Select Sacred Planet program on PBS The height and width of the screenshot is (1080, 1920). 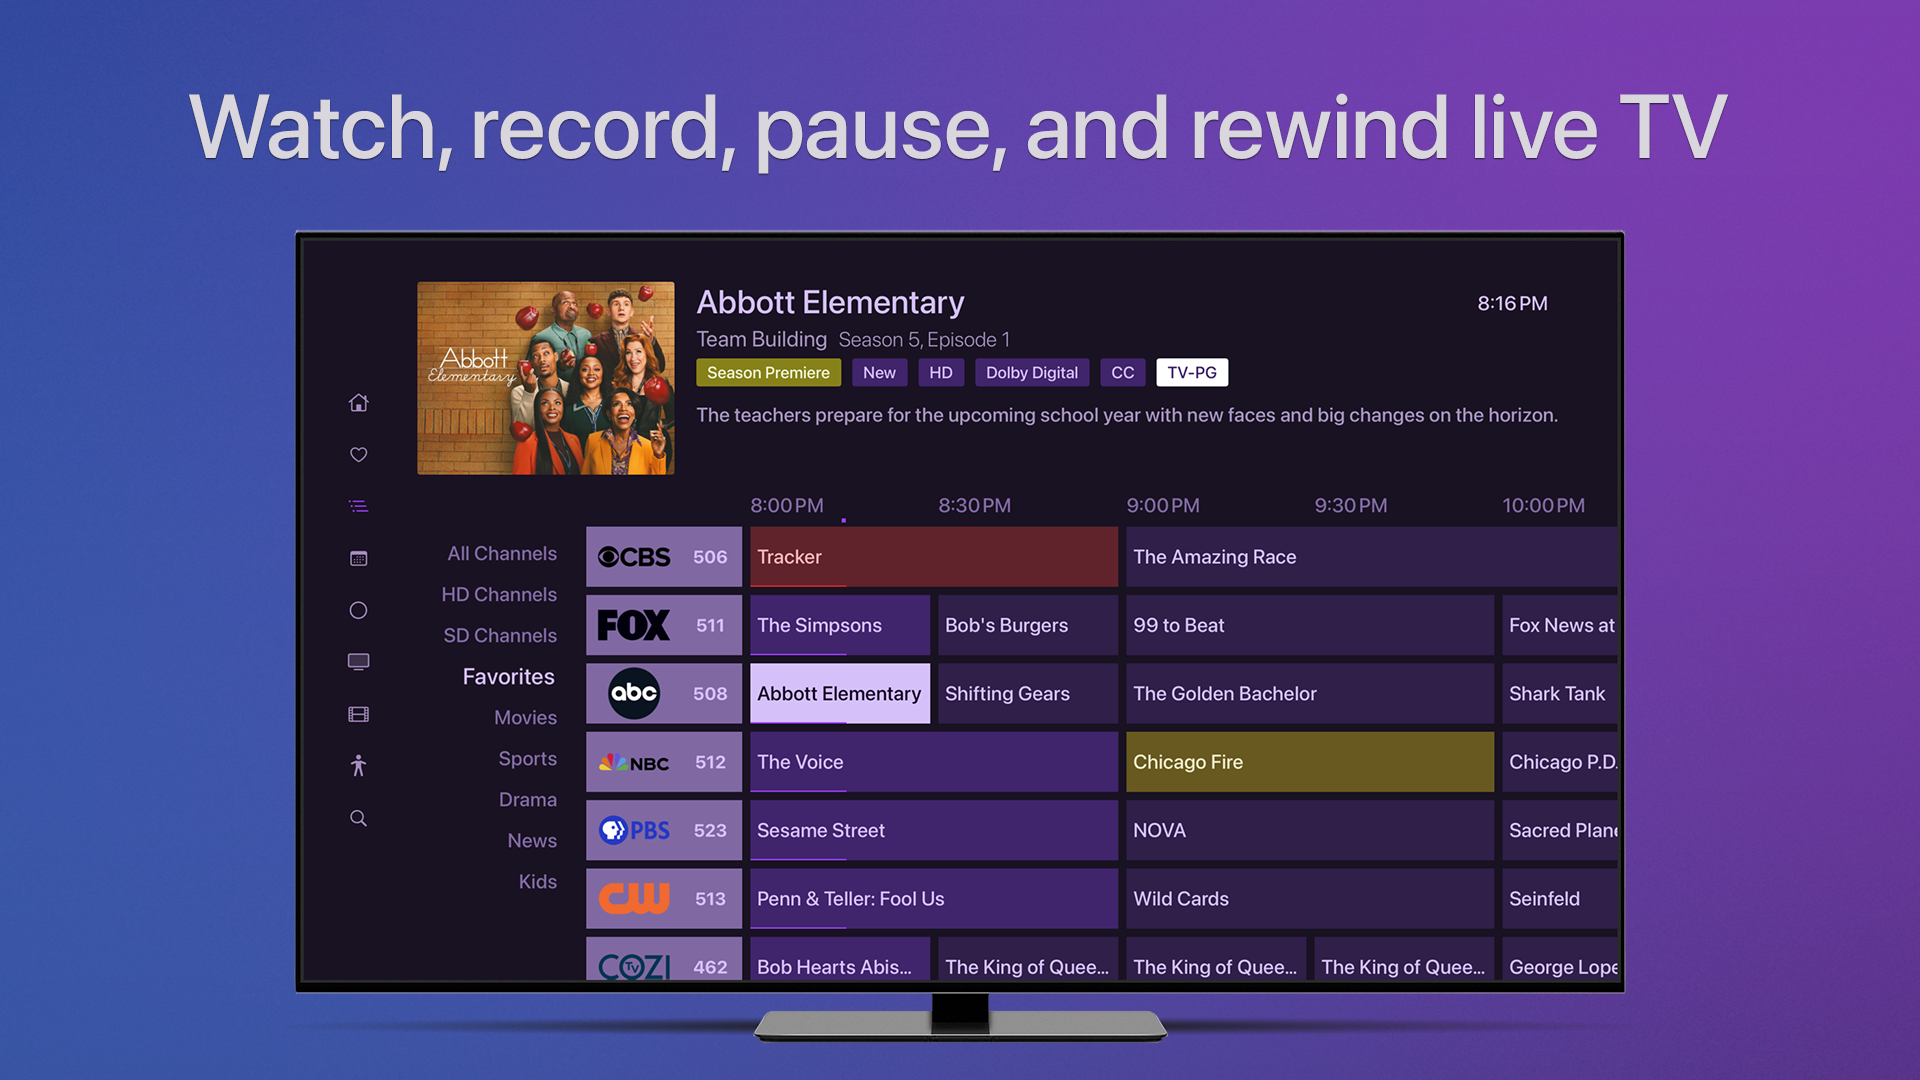[x=1559, y=830]
